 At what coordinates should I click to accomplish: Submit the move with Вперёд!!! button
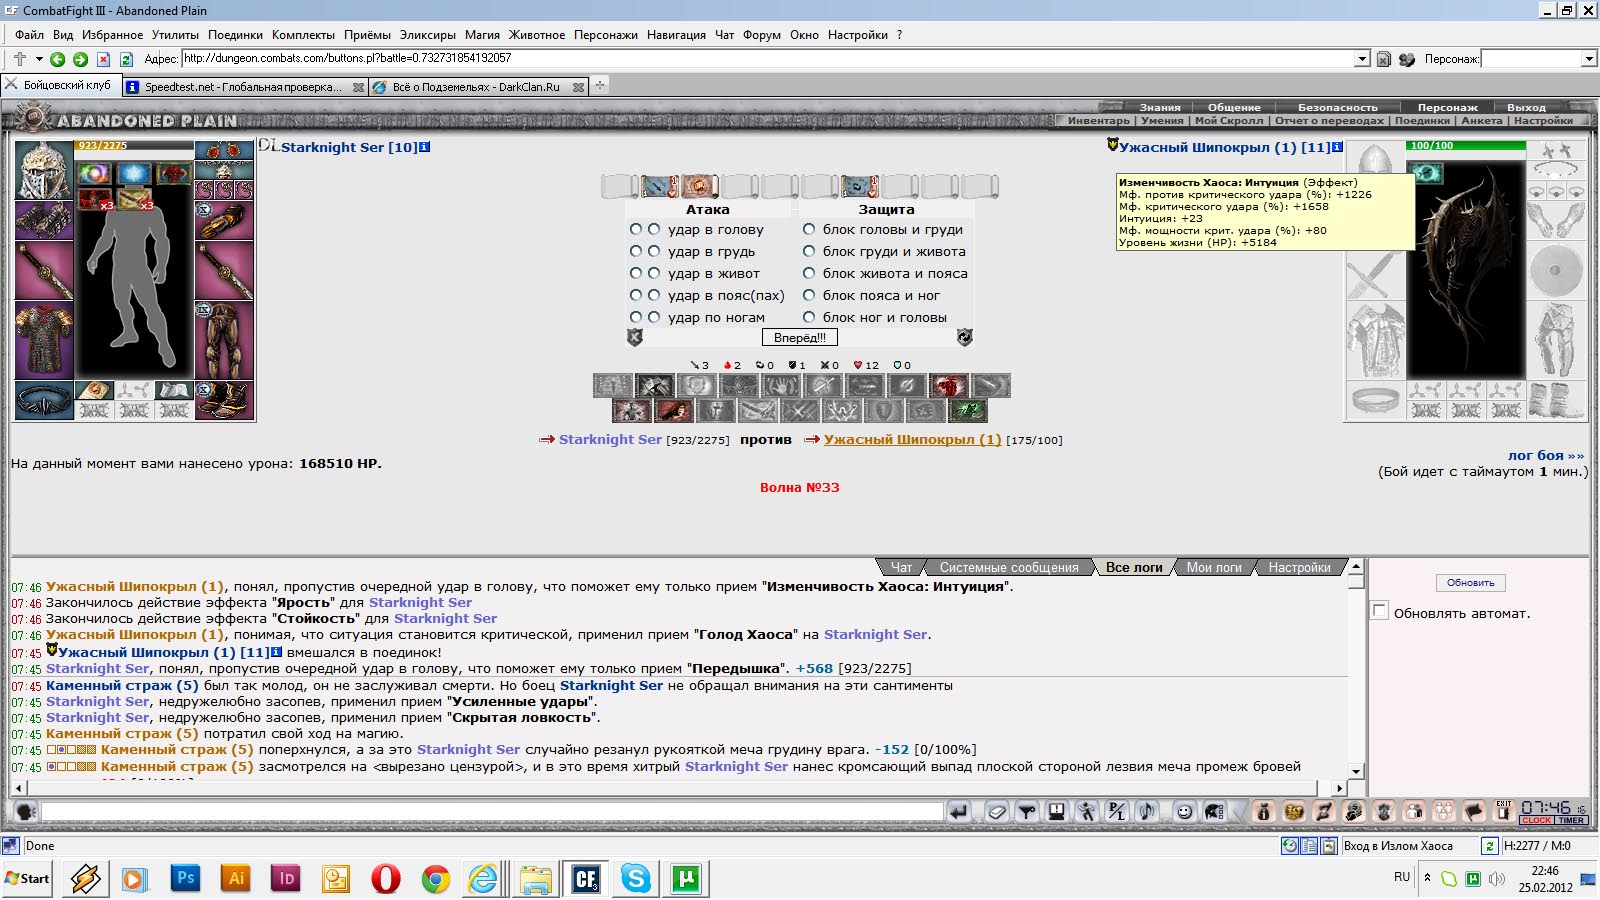800,338
